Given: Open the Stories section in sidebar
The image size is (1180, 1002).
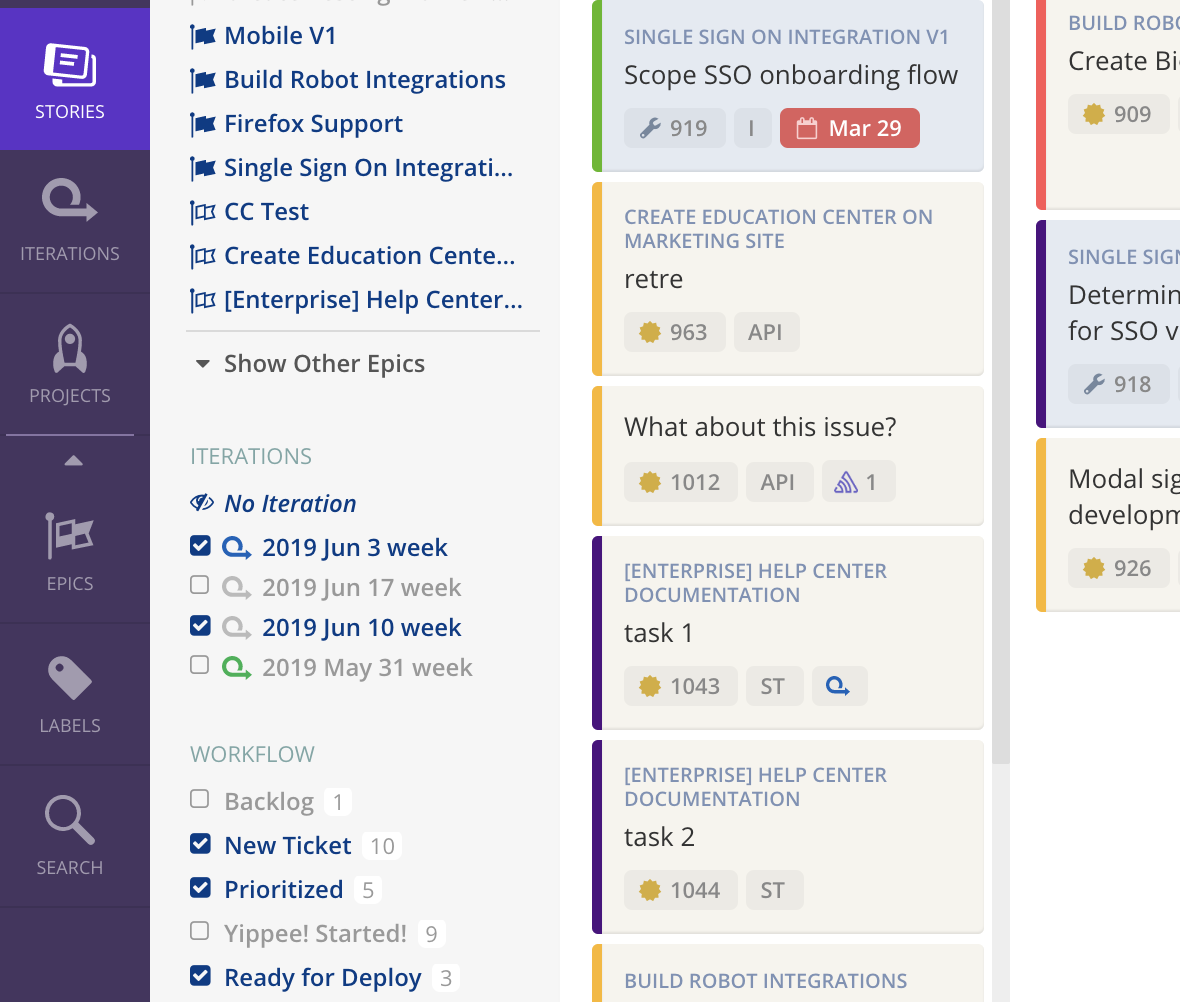Looking at the screenshot, I should click(x=70, y=79).
